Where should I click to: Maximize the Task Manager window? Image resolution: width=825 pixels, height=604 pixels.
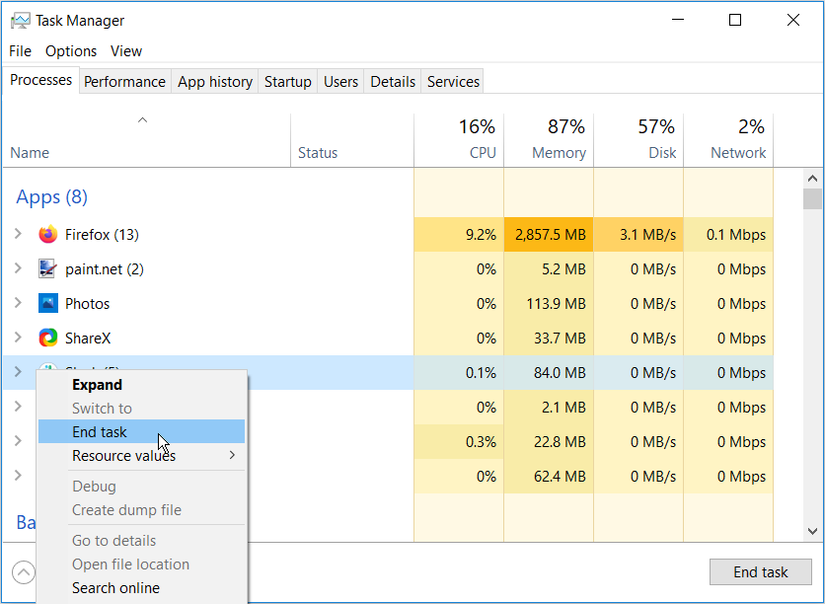735,20
